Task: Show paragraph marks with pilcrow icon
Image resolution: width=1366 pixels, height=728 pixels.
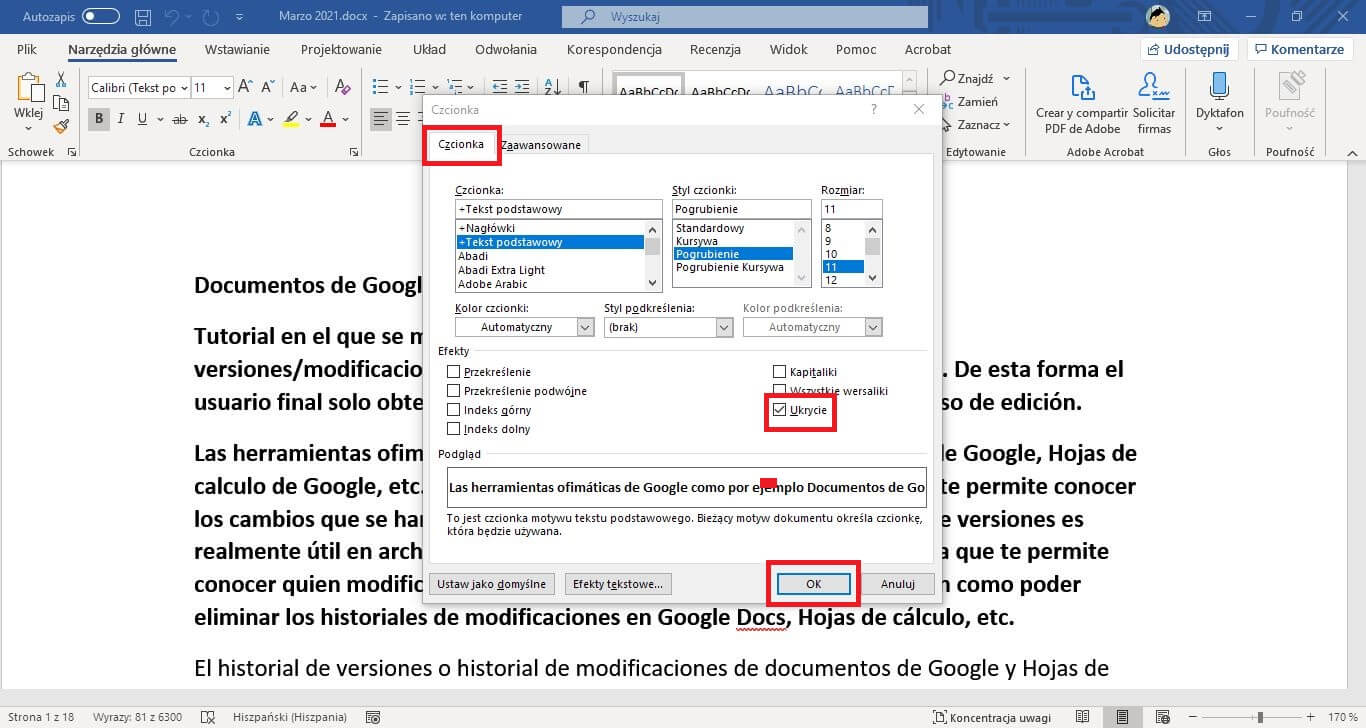Action: tap(583, 88)
